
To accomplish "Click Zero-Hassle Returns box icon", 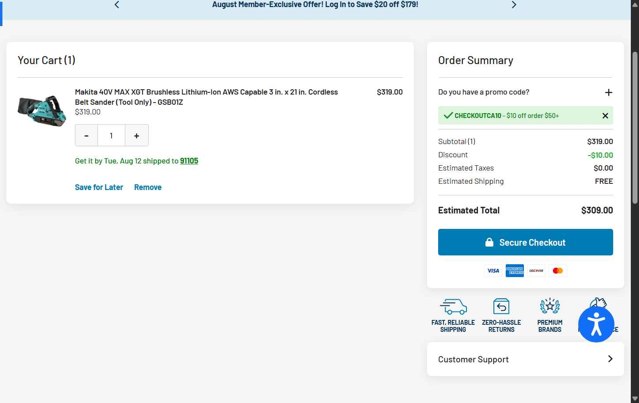I will (x=501, y=306).
